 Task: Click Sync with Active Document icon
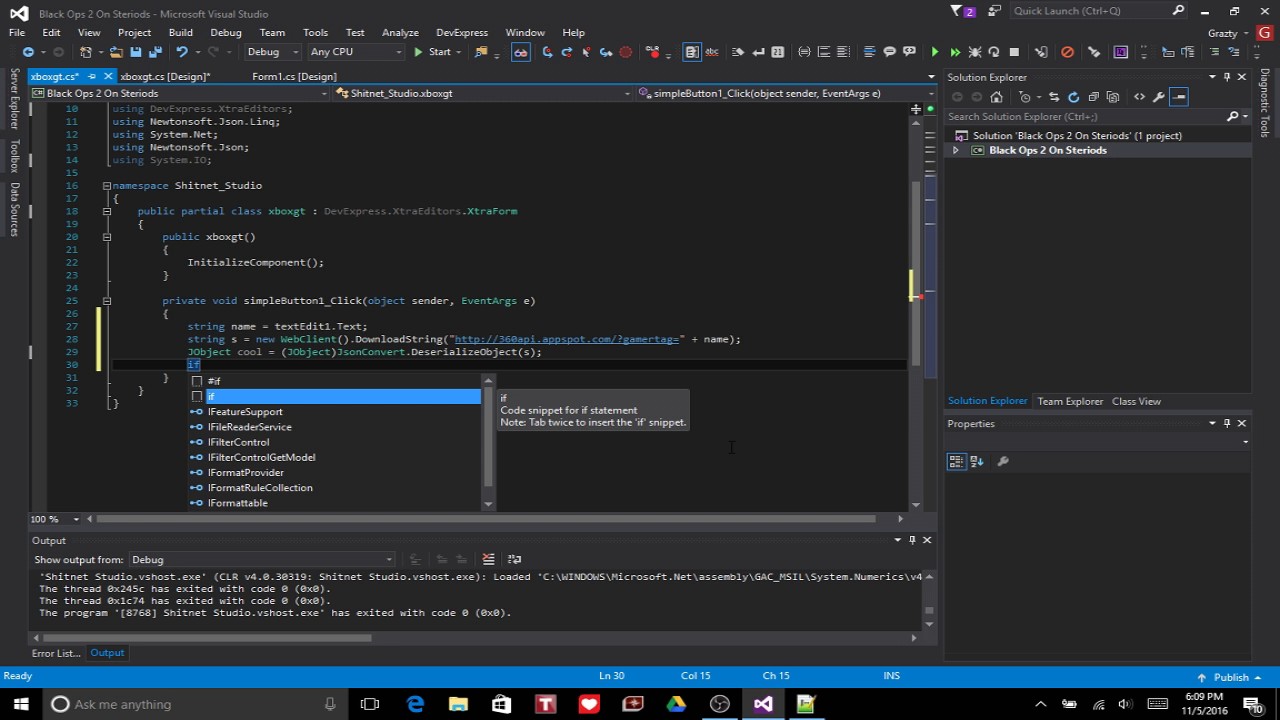tap(1054, 97)
